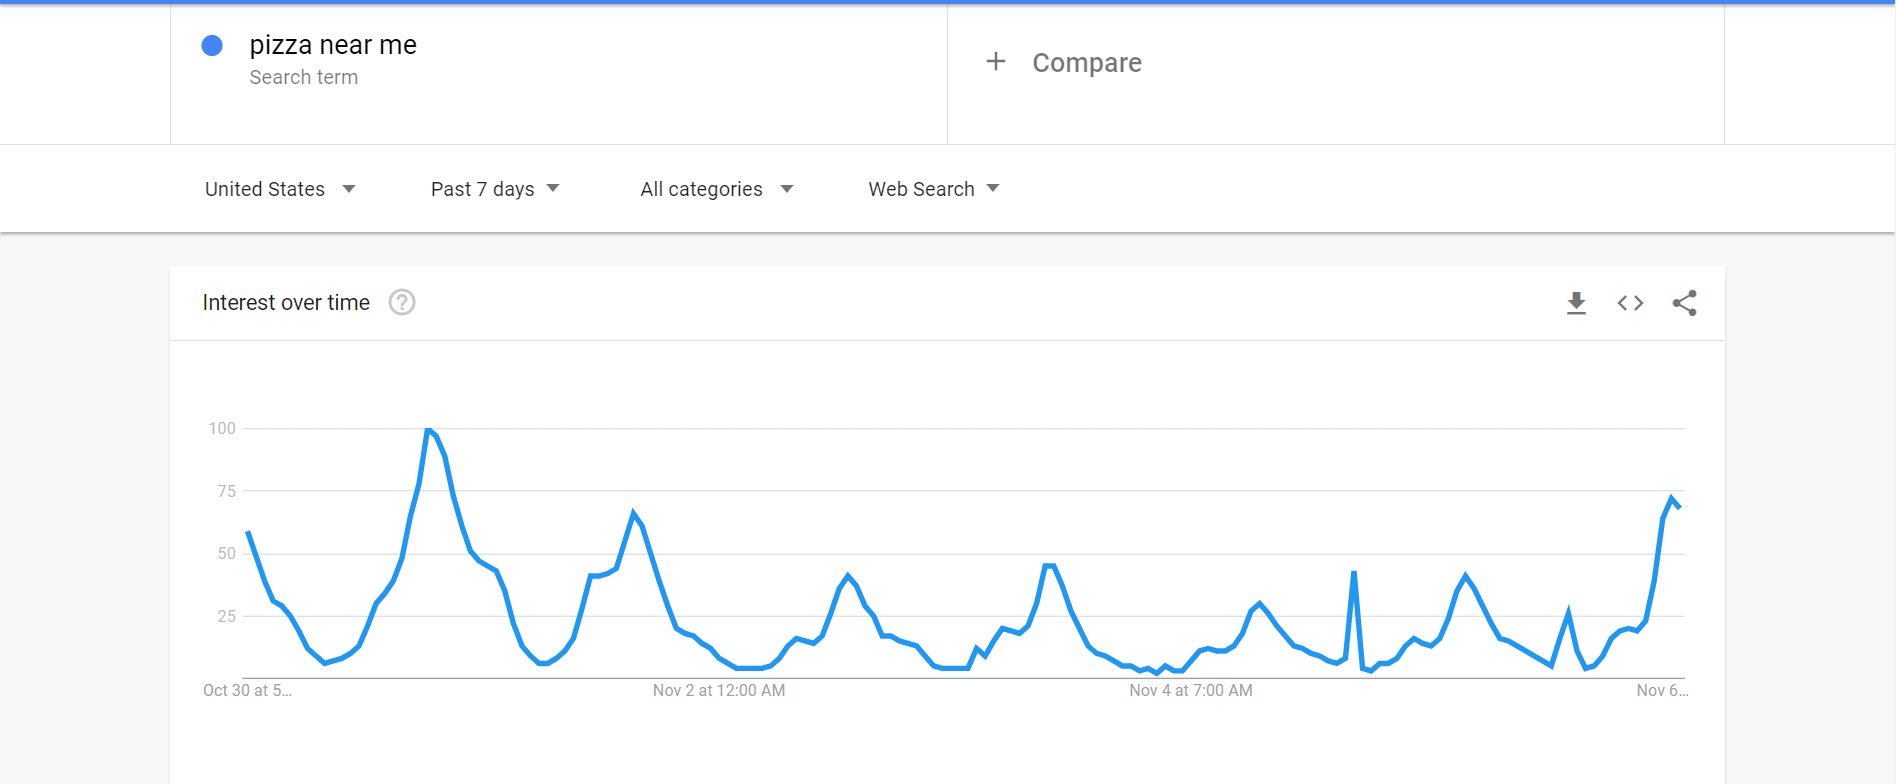Download the Interest over time chart data
The width and height of the screenshot is (1896, 784).
coord(1576,303)
